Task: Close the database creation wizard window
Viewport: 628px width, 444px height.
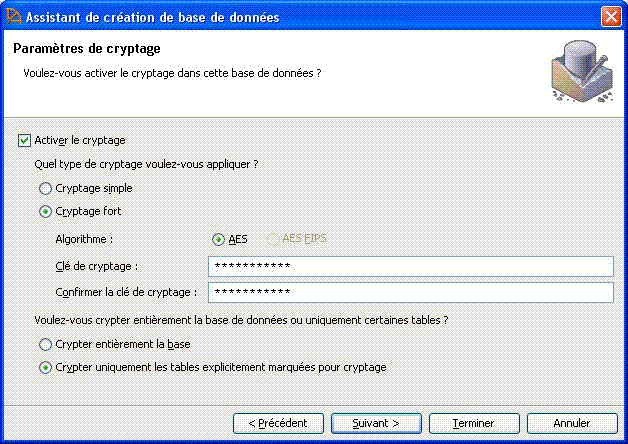Action: (x=610, y=17)
